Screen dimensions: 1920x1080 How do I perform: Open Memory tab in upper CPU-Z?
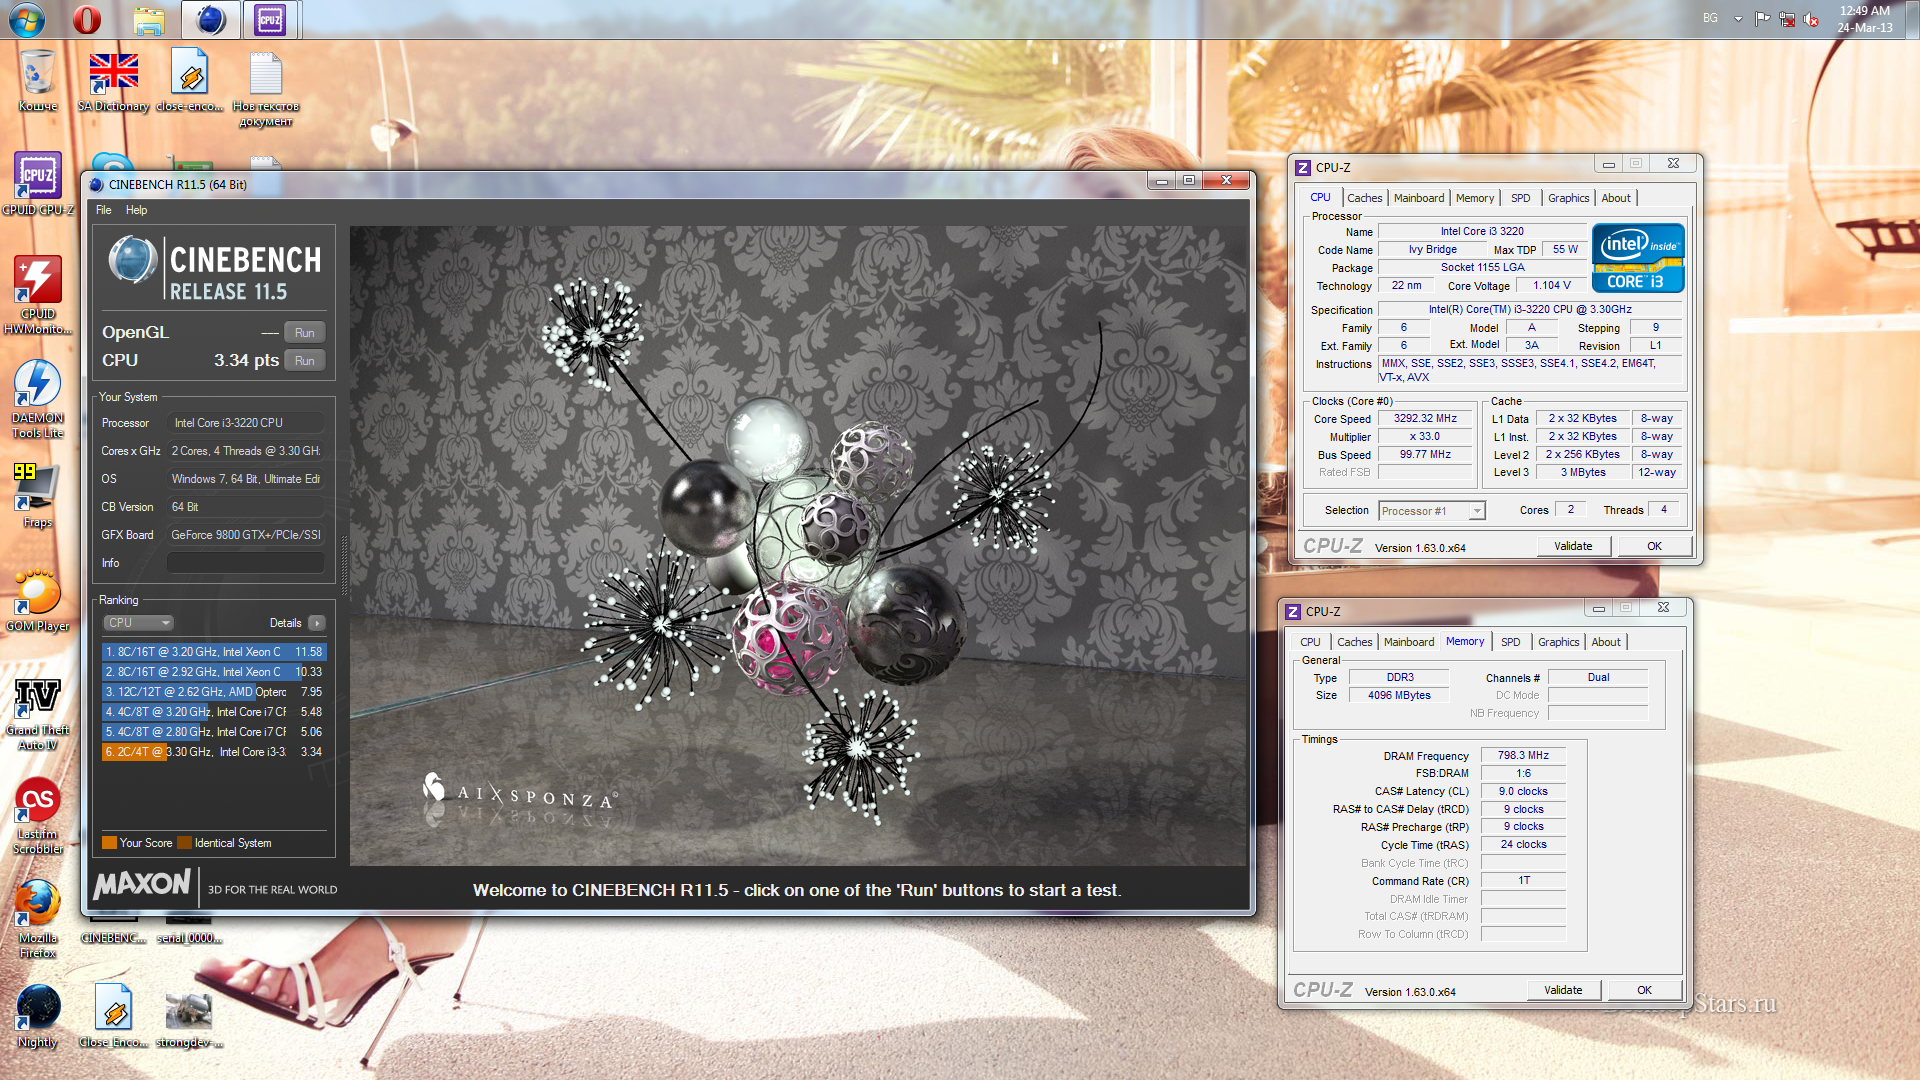1475,198
